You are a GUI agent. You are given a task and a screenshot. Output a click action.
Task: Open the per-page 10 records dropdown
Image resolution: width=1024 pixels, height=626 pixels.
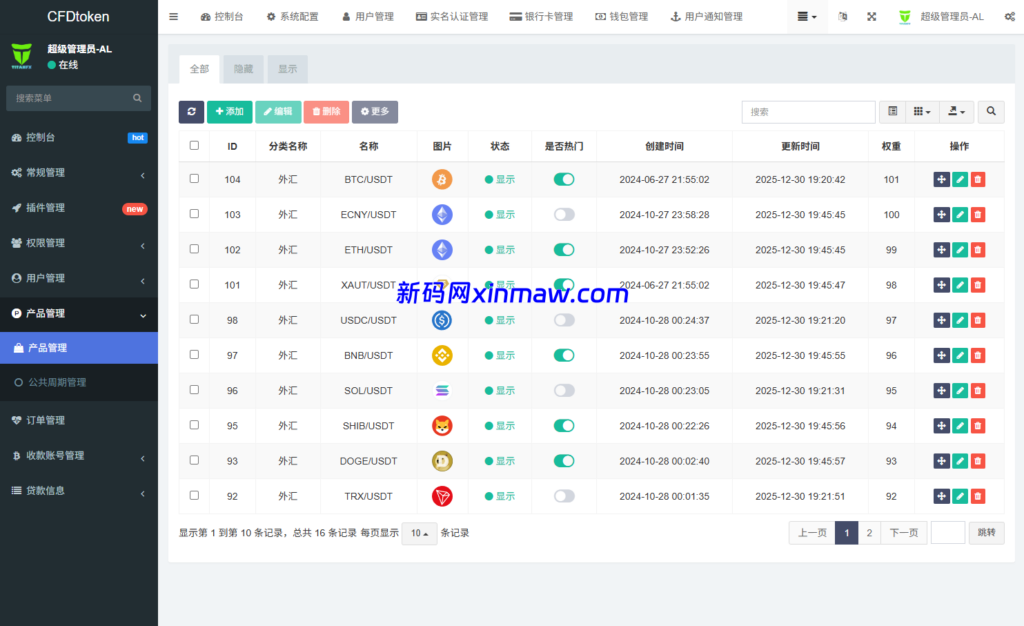point(418,533)
